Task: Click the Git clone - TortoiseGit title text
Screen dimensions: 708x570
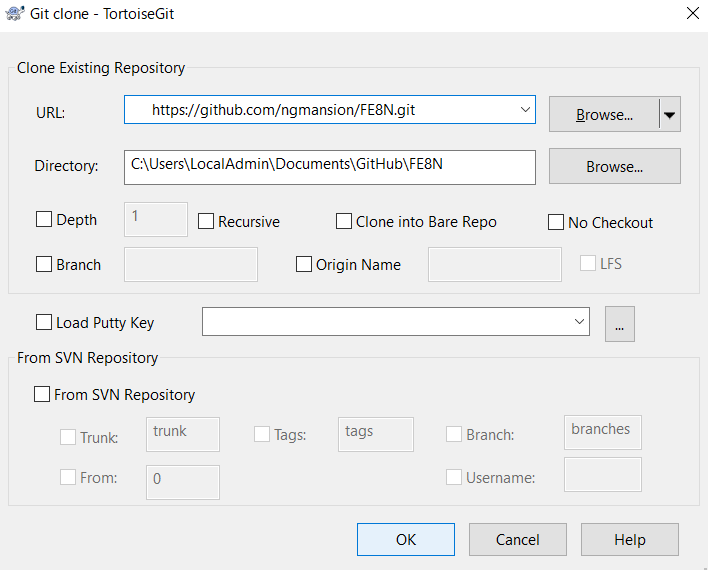Action: [102, 14]
